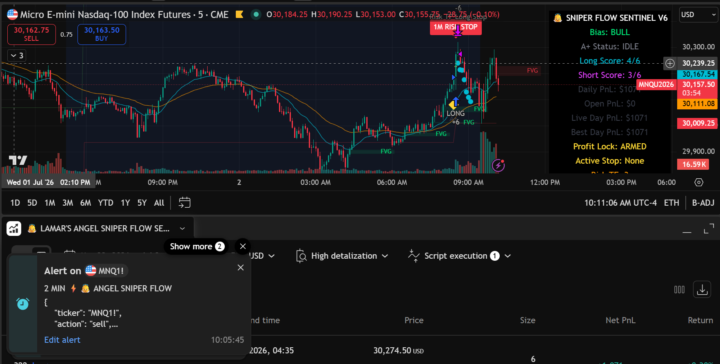Select the 5D time range
This screenshot has height=364, width=720.
tap(32, 202)
